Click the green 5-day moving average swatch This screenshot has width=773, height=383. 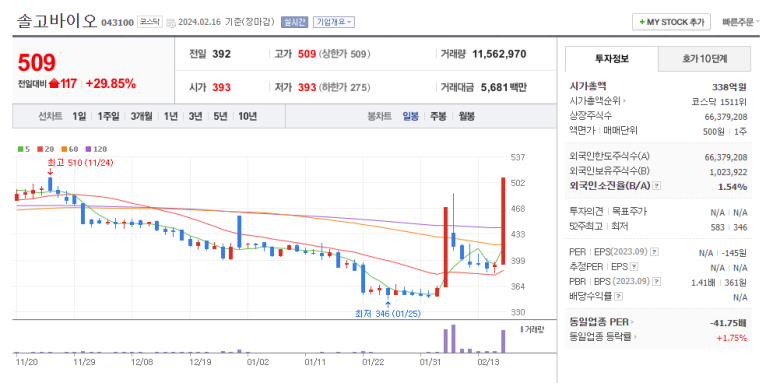coord(20,149)
